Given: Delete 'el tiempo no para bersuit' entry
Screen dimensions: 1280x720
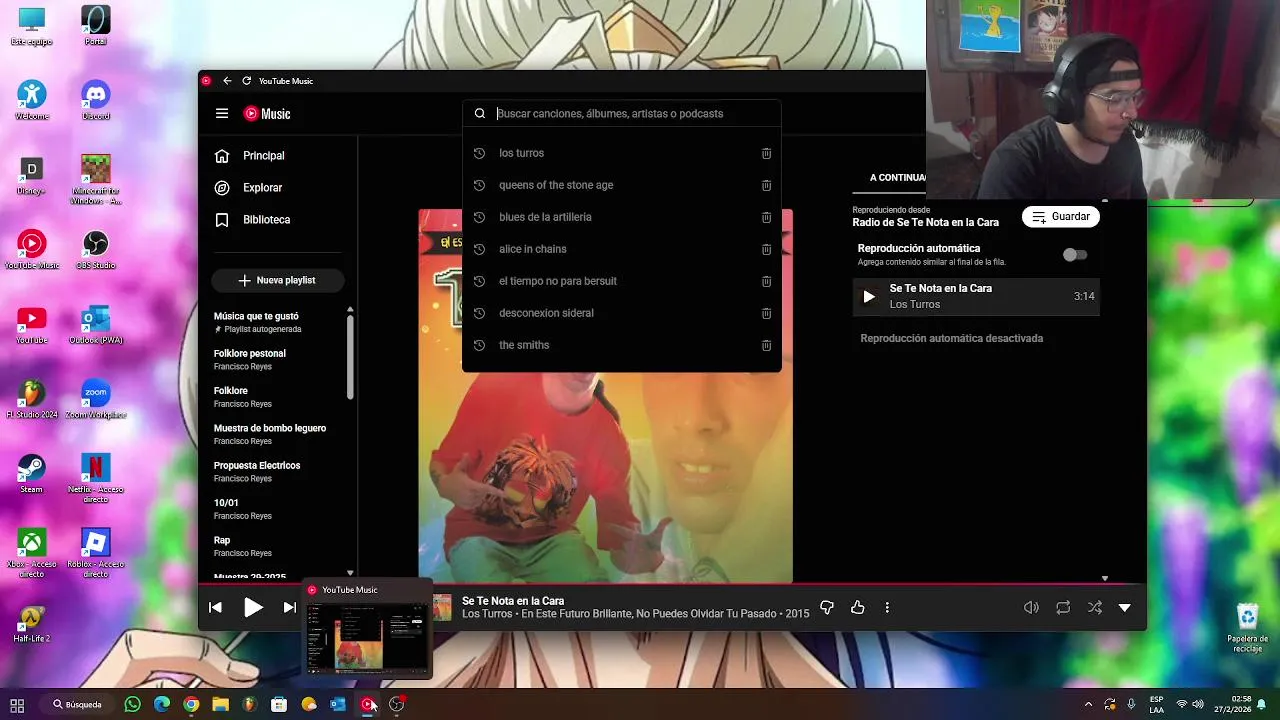Looking at the screenshot, I should (766, 281).
